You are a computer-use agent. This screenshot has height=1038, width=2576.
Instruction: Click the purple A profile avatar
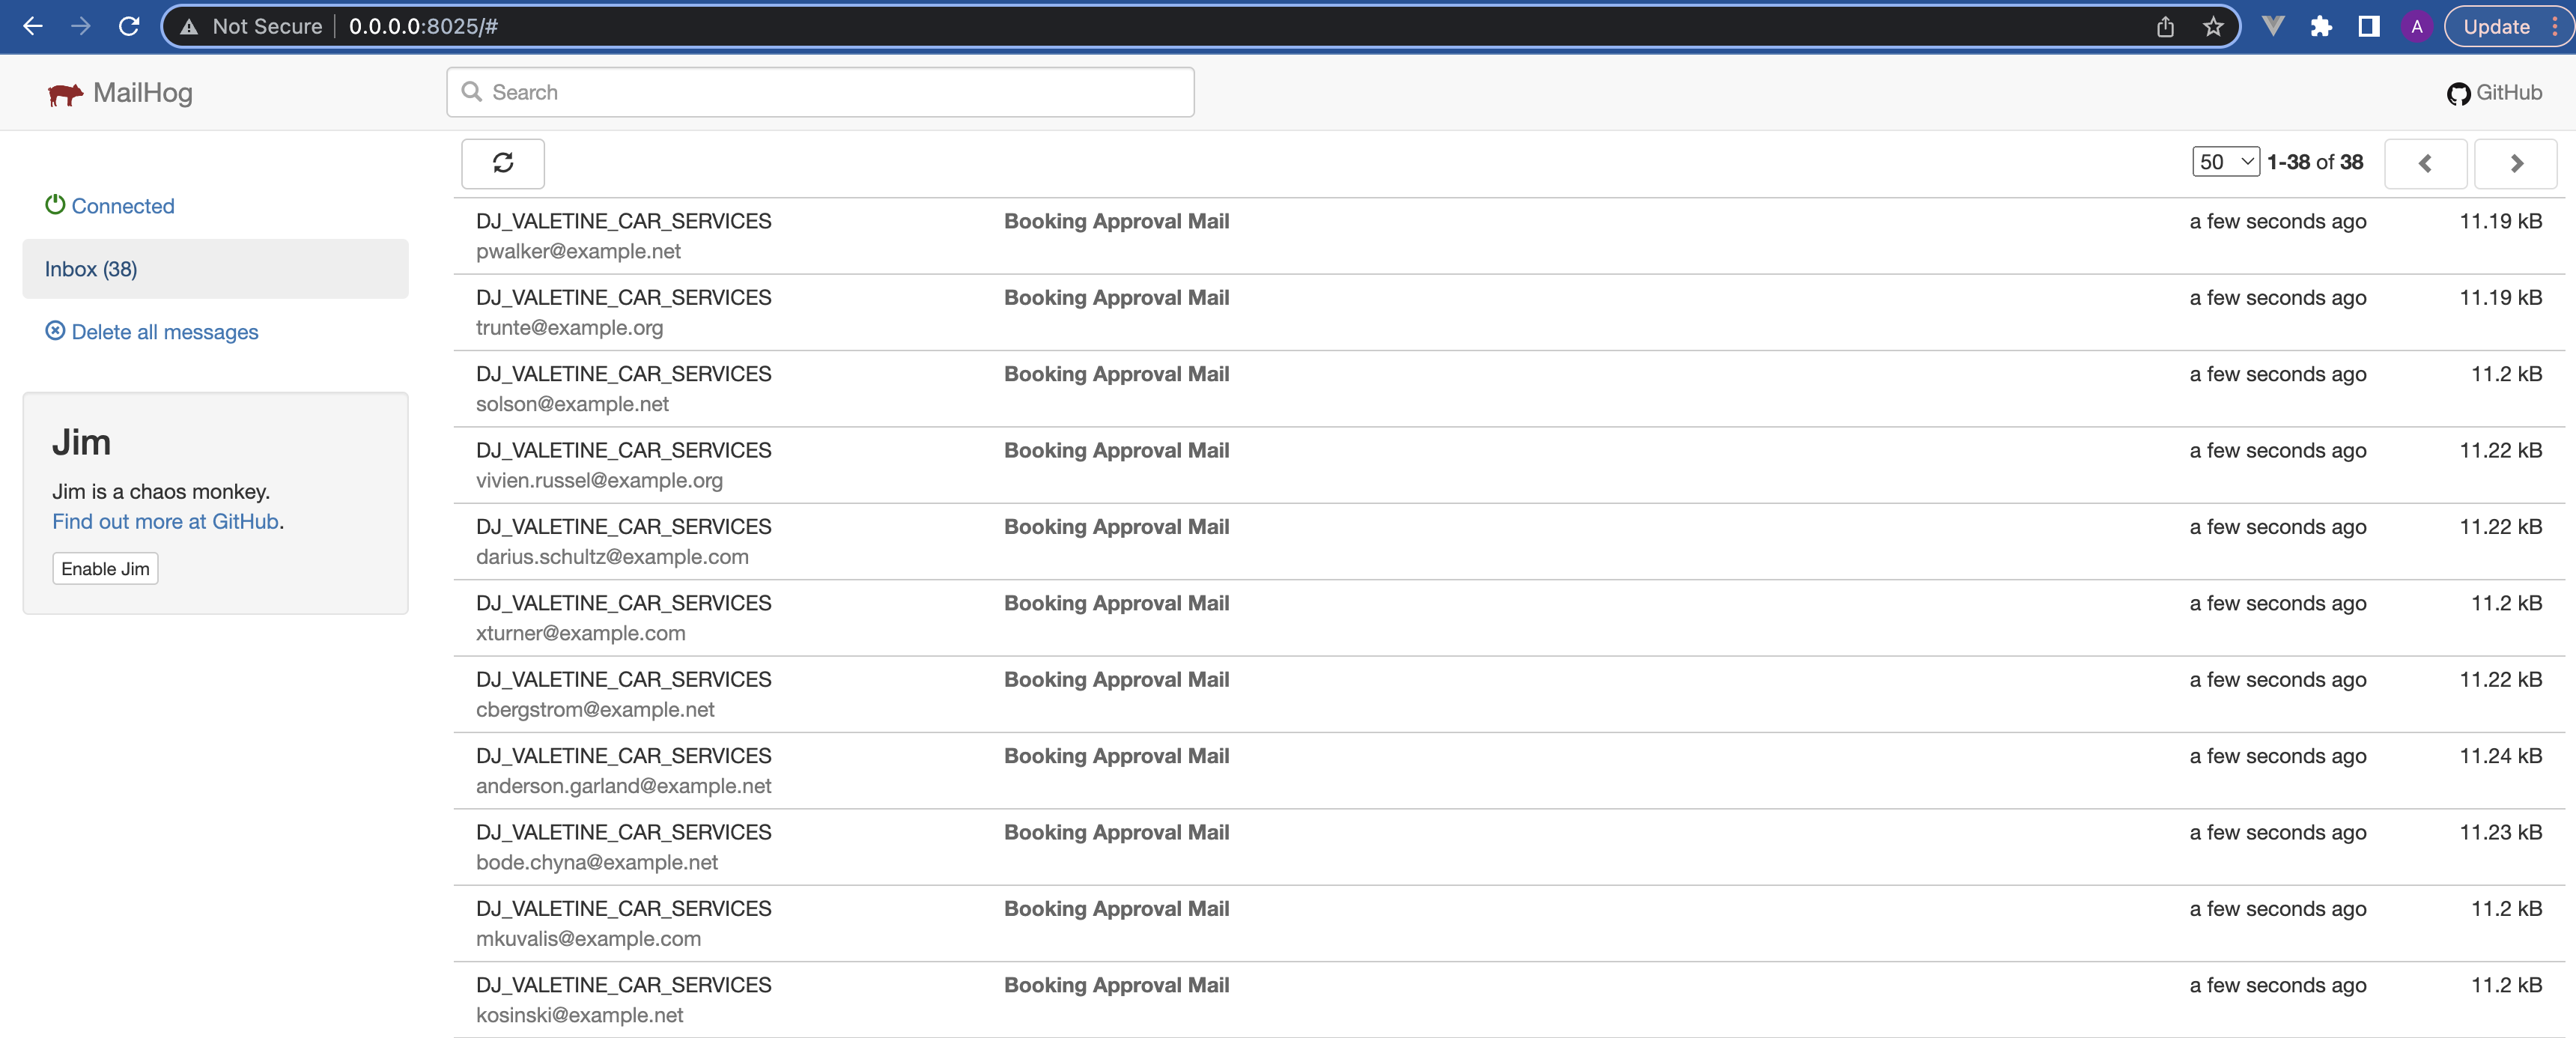[x=2417, y=26]
